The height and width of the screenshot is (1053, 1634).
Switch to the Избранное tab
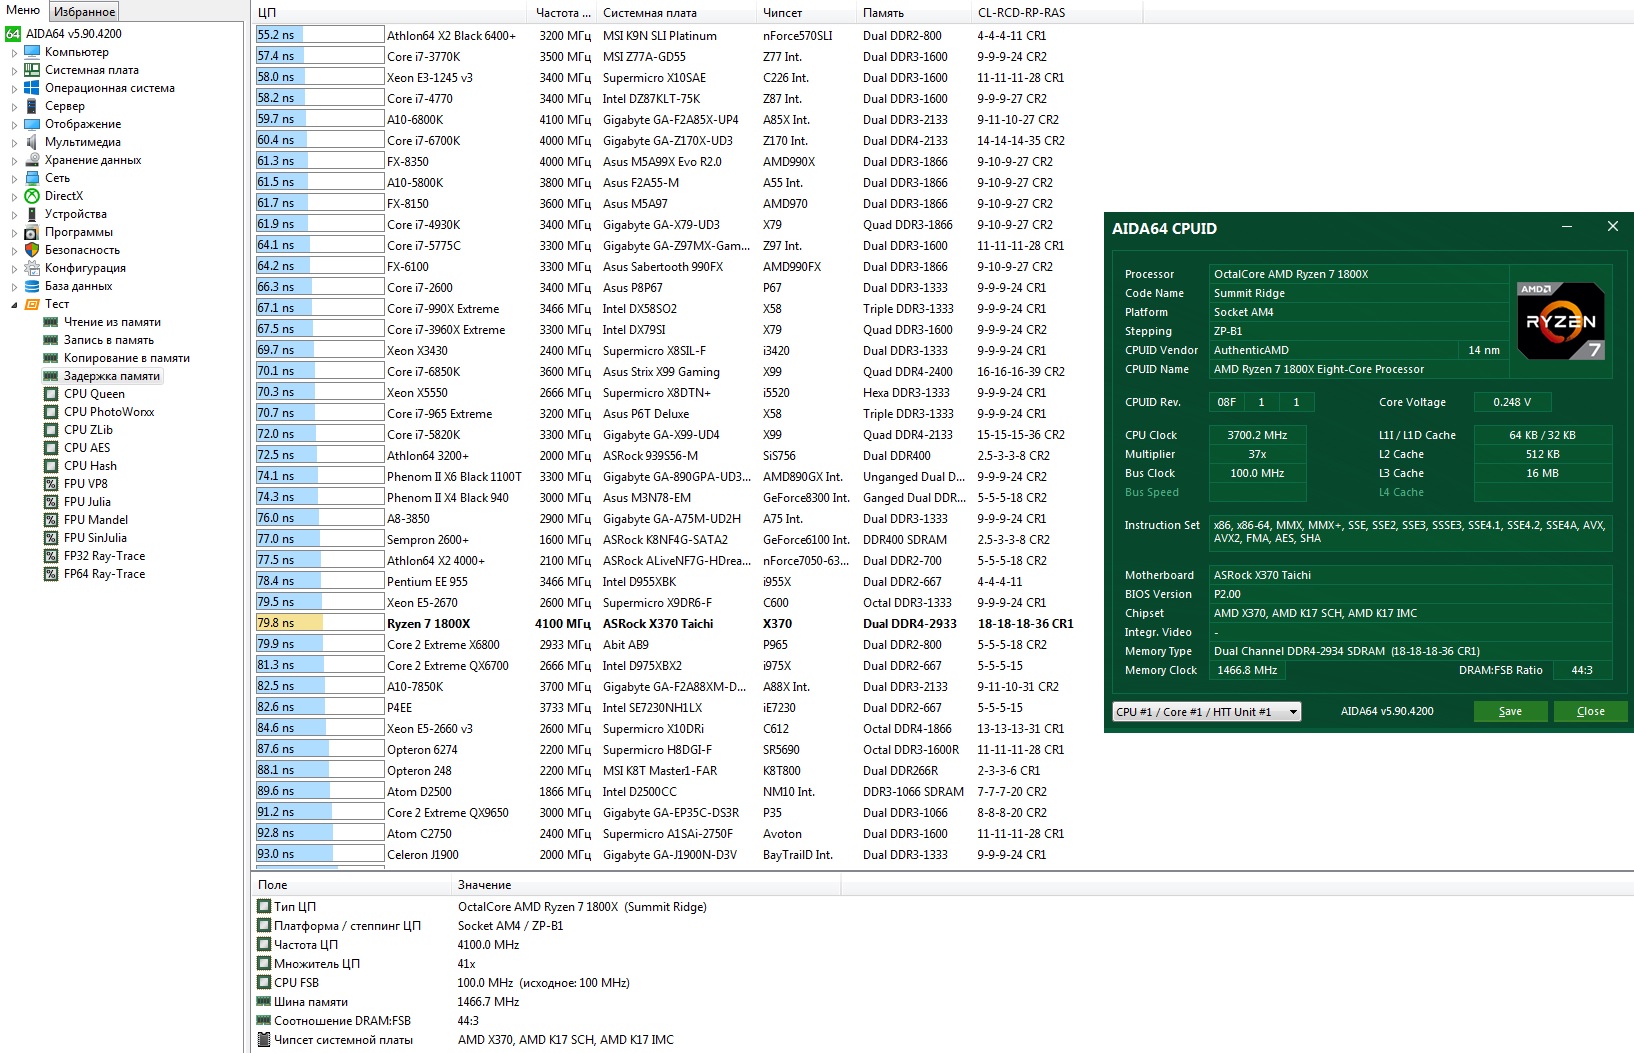pos(84,12)
